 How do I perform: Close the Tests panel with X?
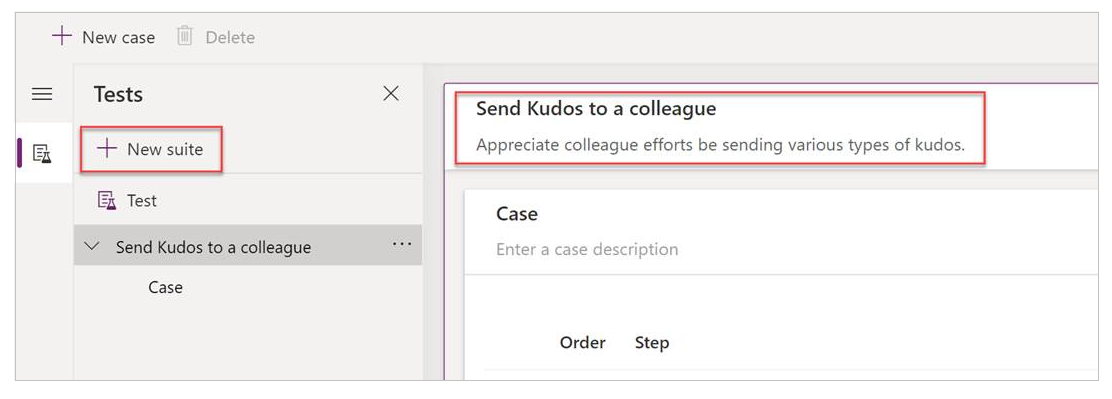391,94
